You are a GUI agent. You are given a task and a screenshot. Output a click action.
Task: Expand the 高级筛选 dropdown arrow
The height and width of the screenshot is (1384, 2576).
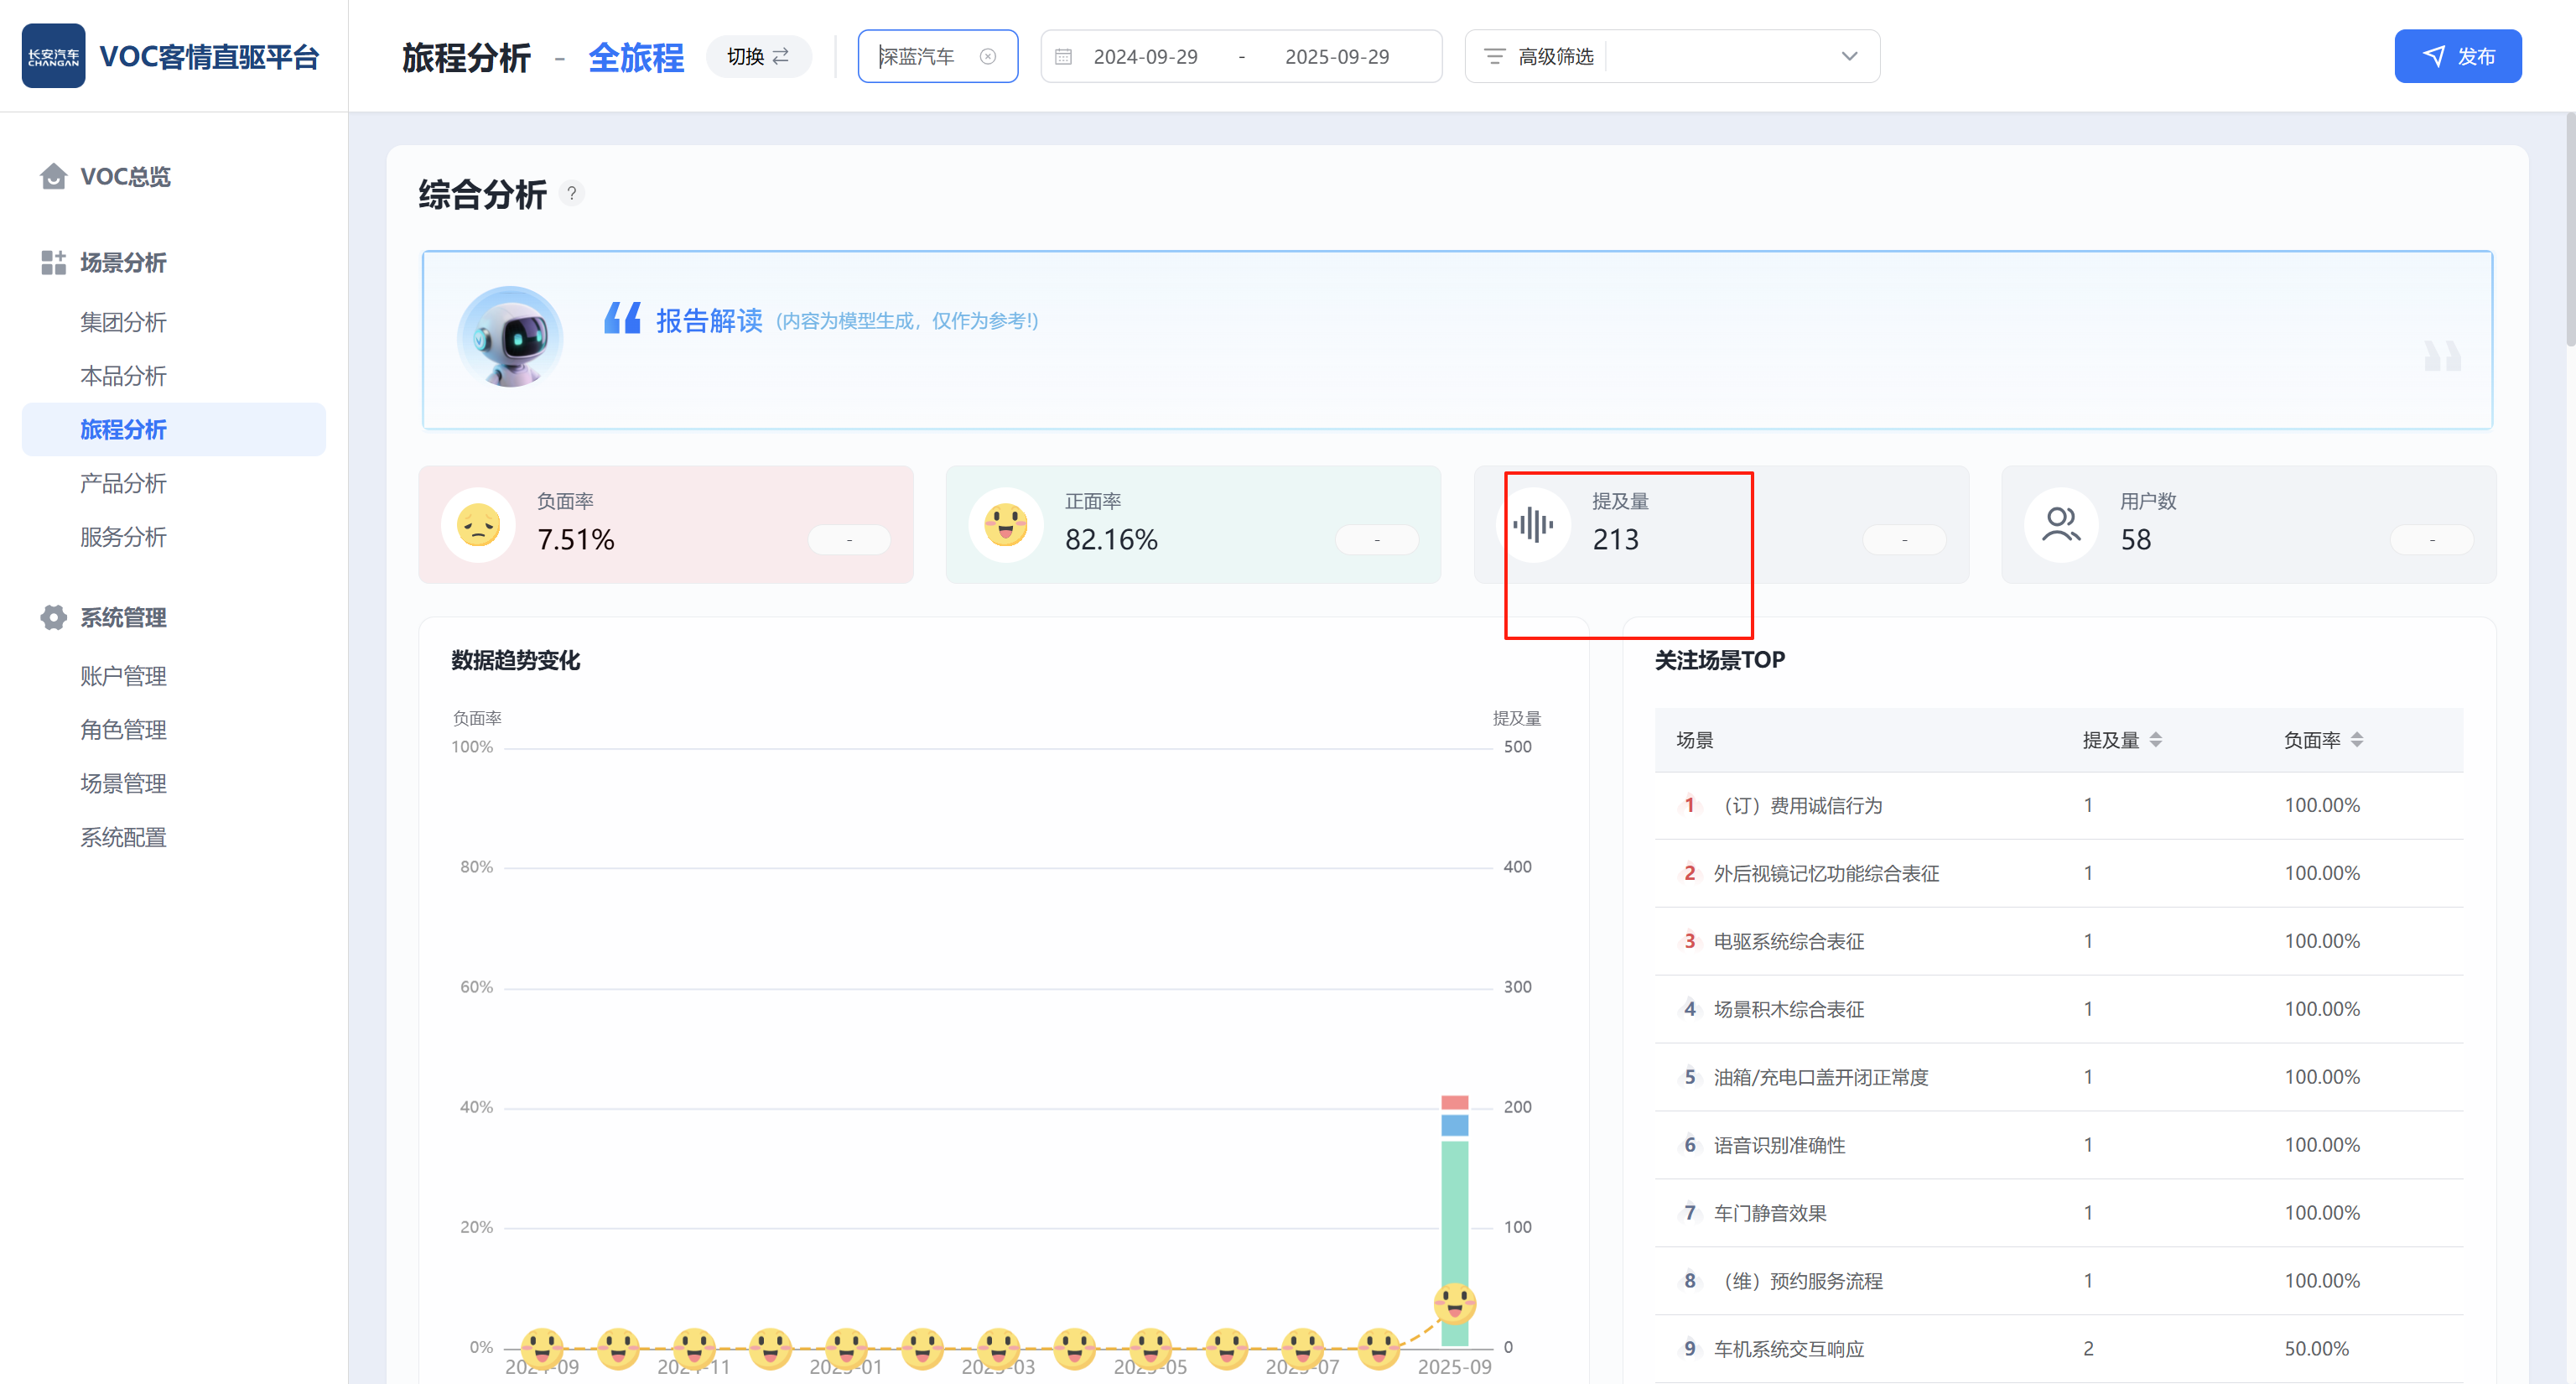tap(1848, 57)
